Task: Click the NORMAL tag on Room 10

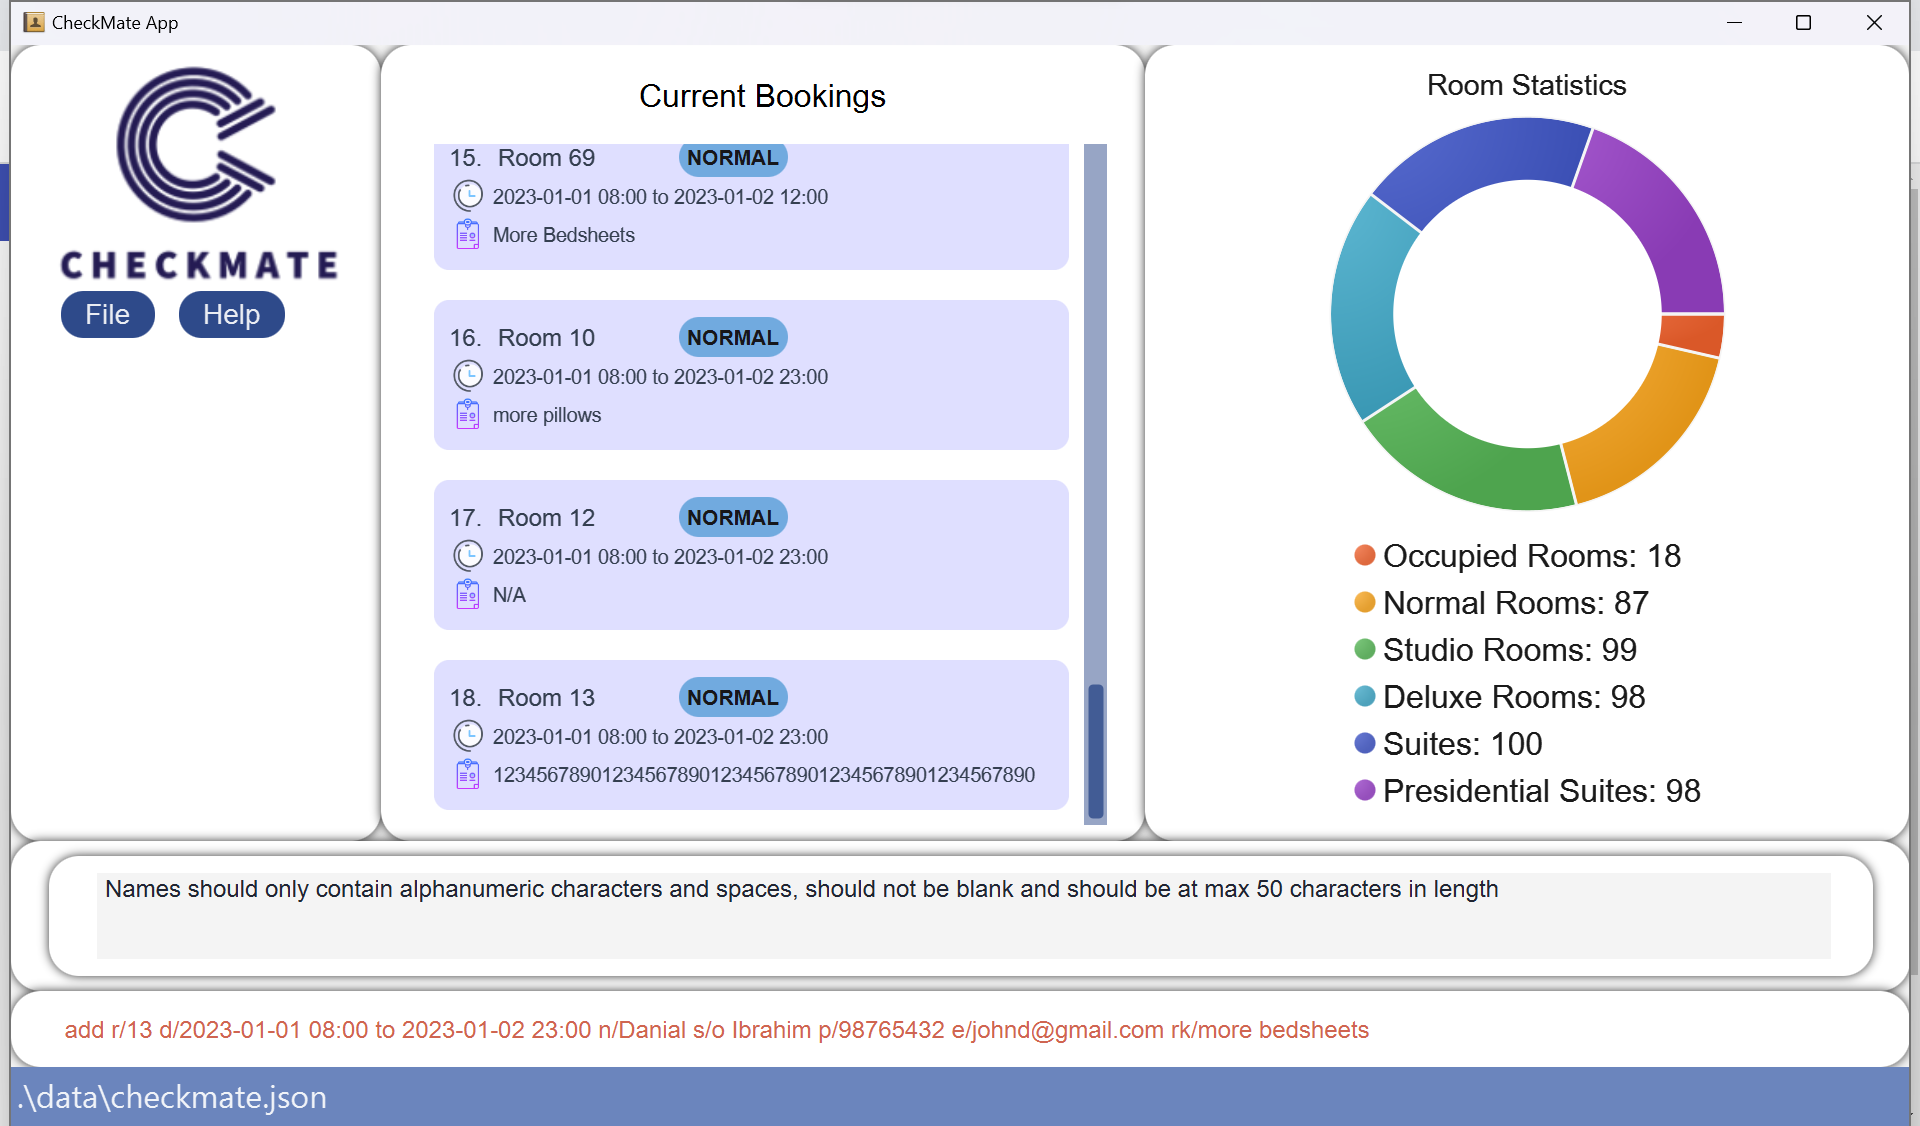Action: coord(733,338)
